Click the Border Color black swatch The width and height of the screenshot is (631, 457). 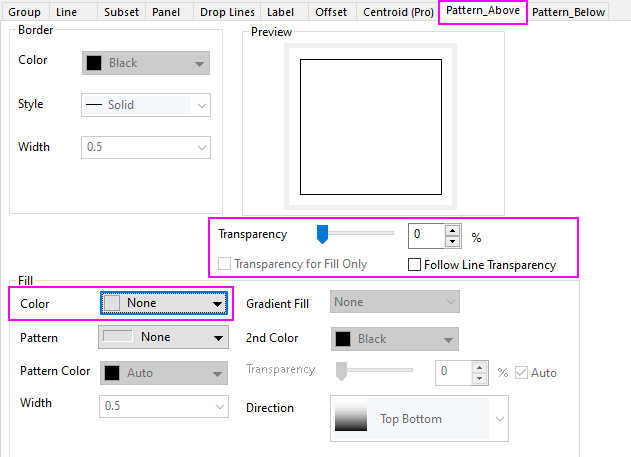coord(95,63)
